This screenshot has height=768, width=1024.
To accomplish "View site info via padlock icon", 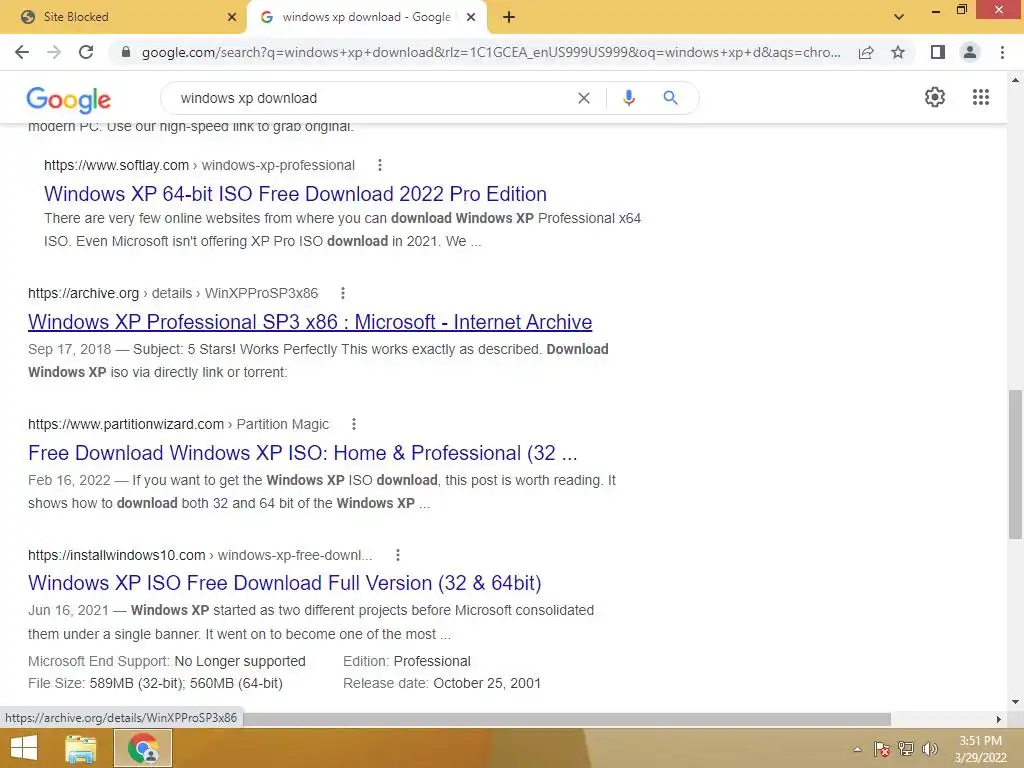I will click(126, 52).
